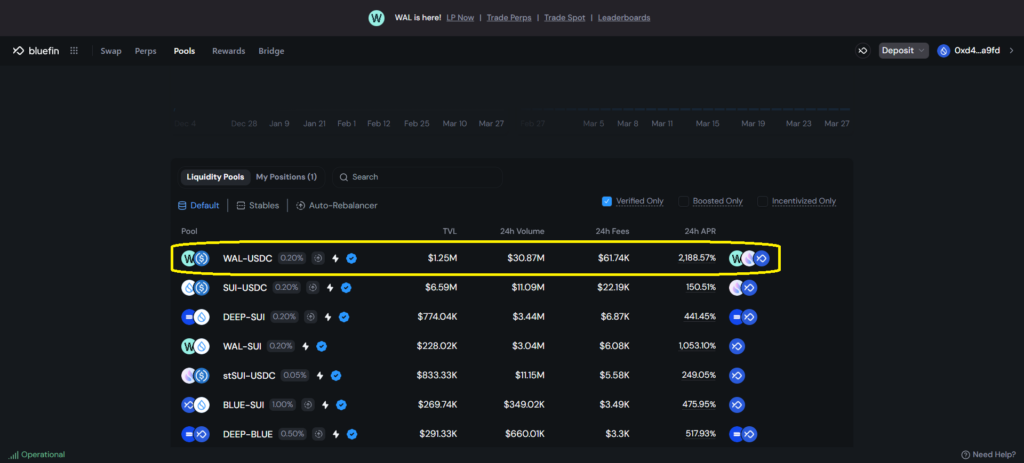This screenshot has width=1024, height=463.
Task: Enable the Boosted Only checkbox
Action: pyautogui.click(x=685, y=201)
